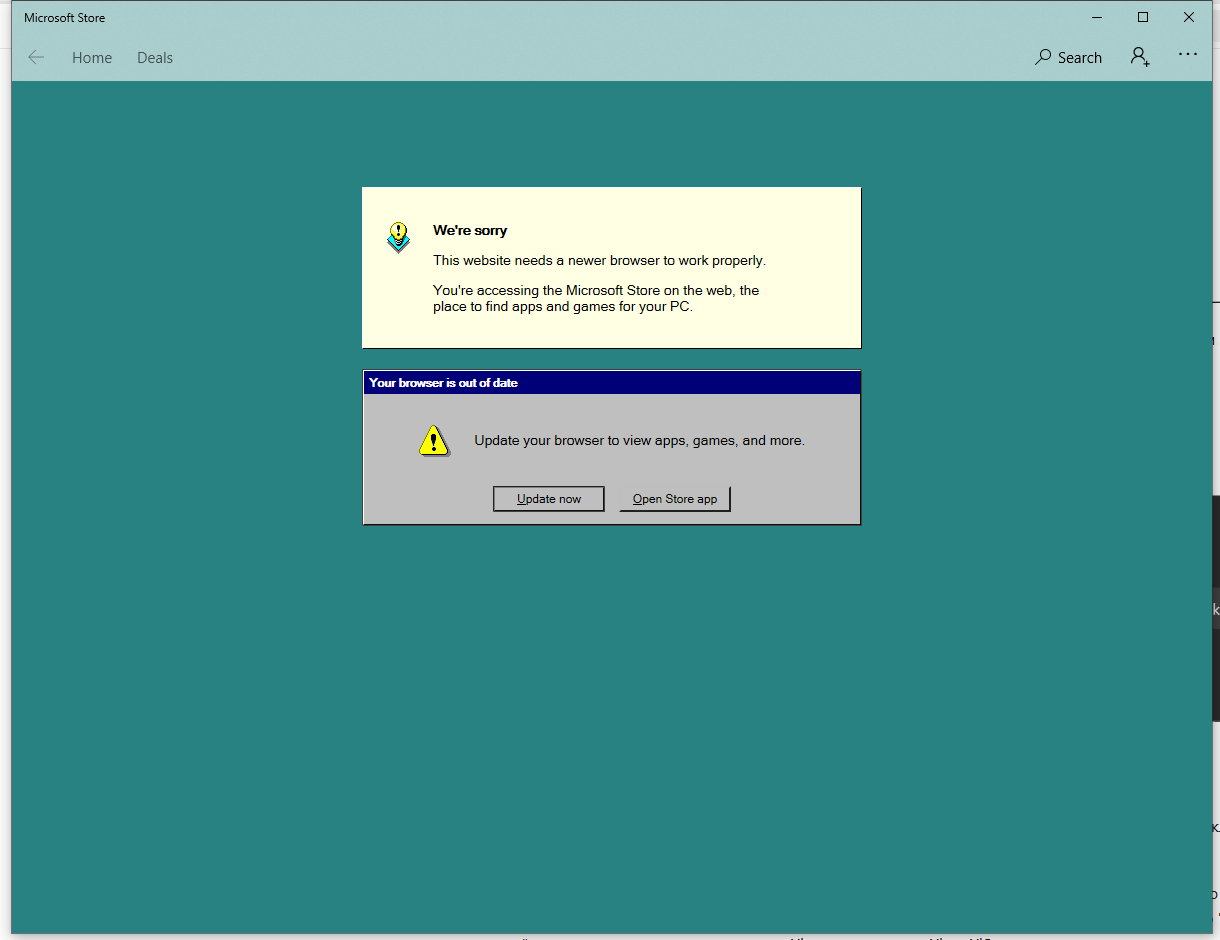
Task: Click the Microsoft Store window title text
Action: click(x=65, y=18)
